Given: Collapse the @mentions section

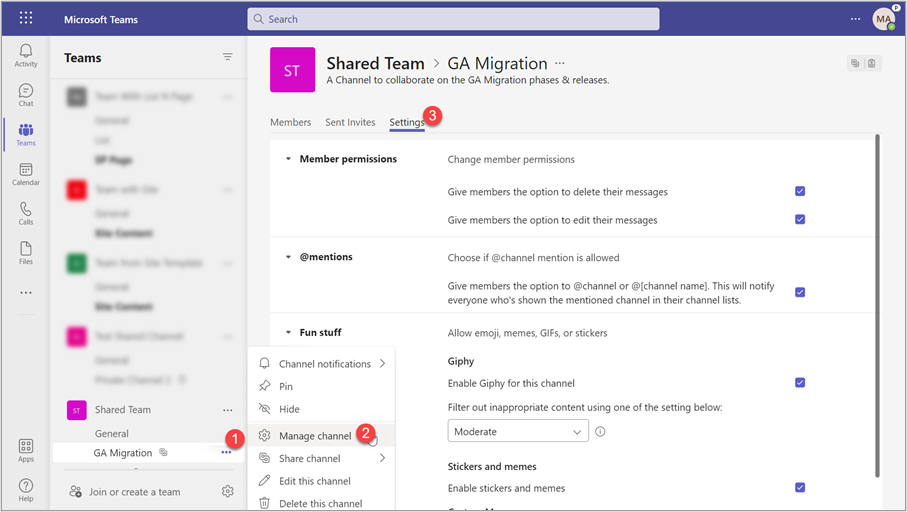Looking at the screenshot, I should (289, 257).
